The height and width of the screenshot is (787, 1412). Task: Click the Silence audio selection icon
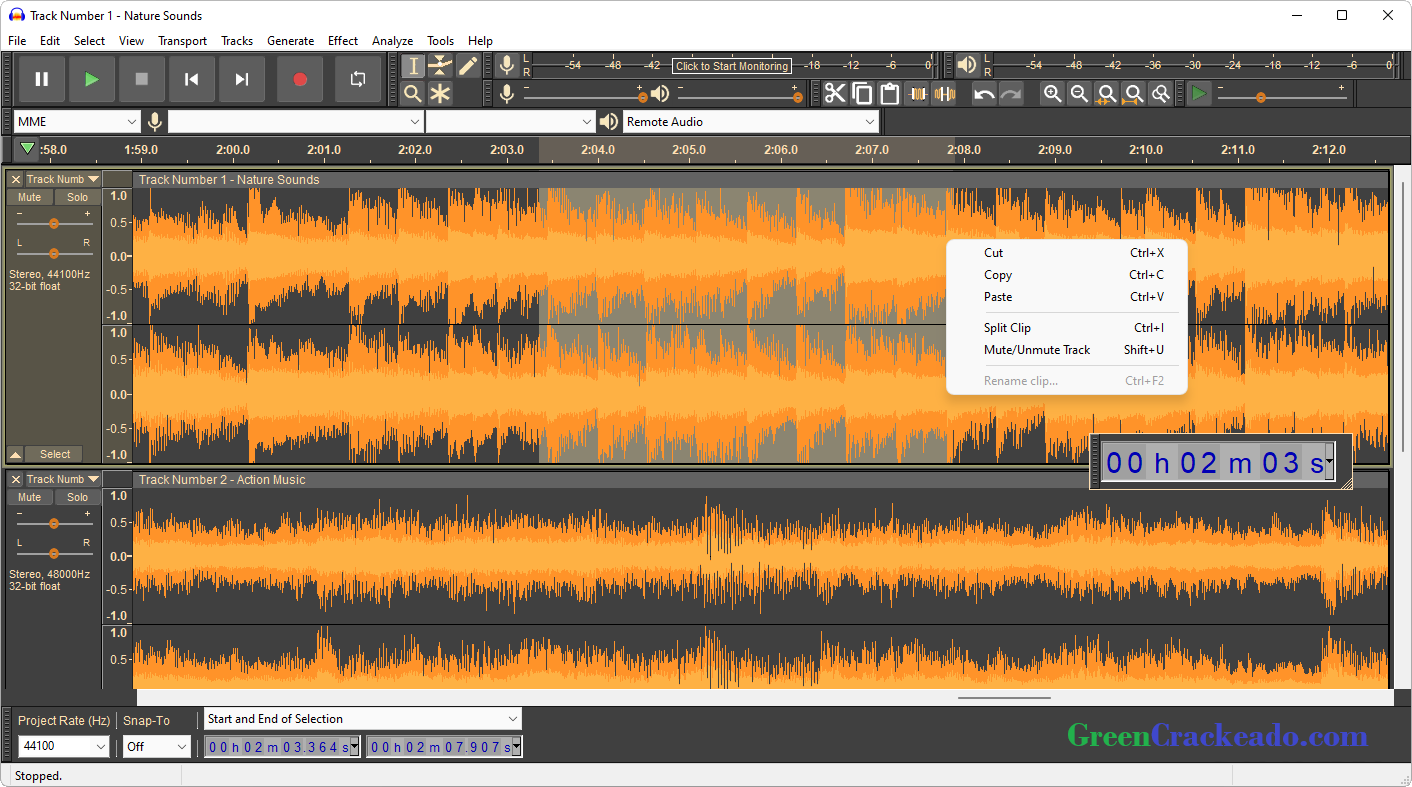click(946, 93)
